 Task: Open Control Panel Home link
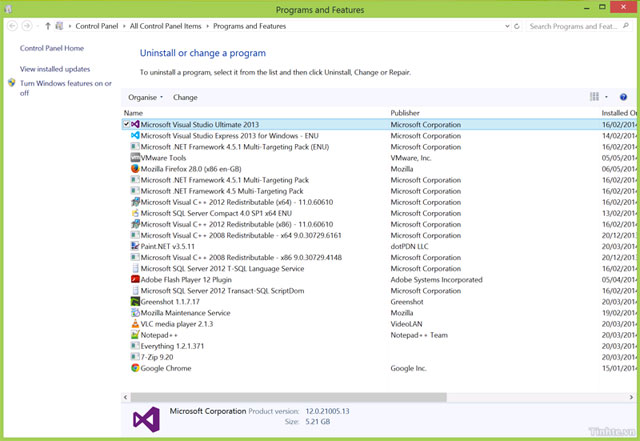click(52, 48)
